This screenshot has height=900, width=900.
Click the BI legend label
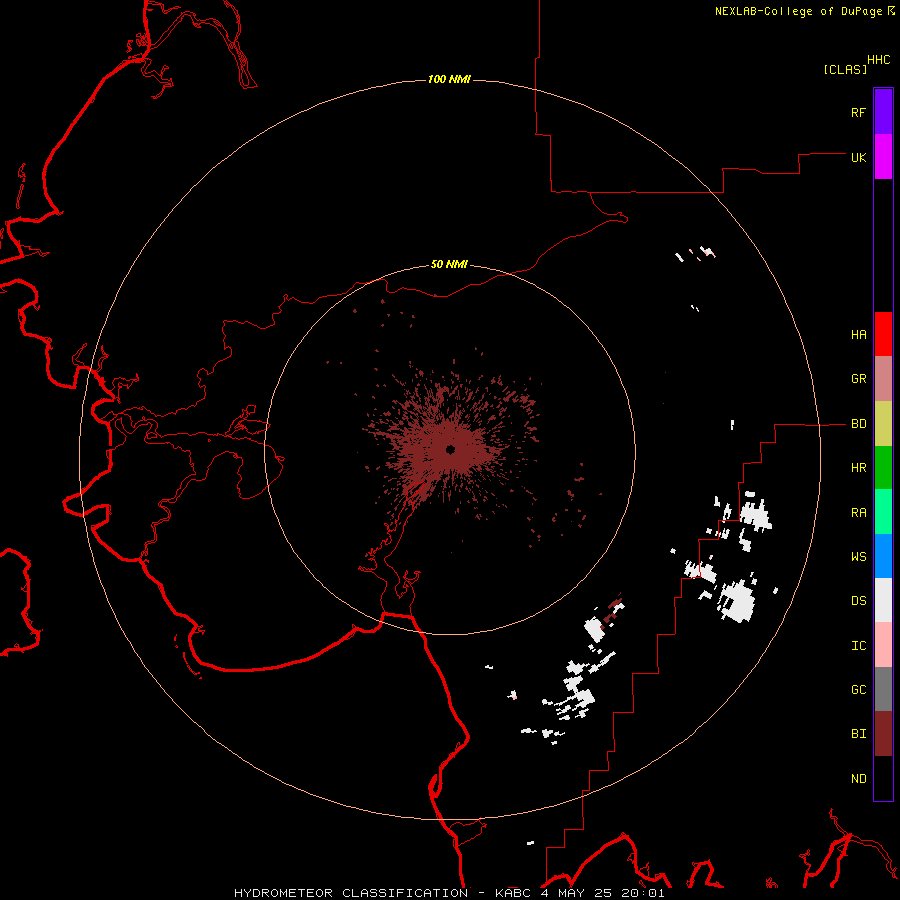[858, 734]
